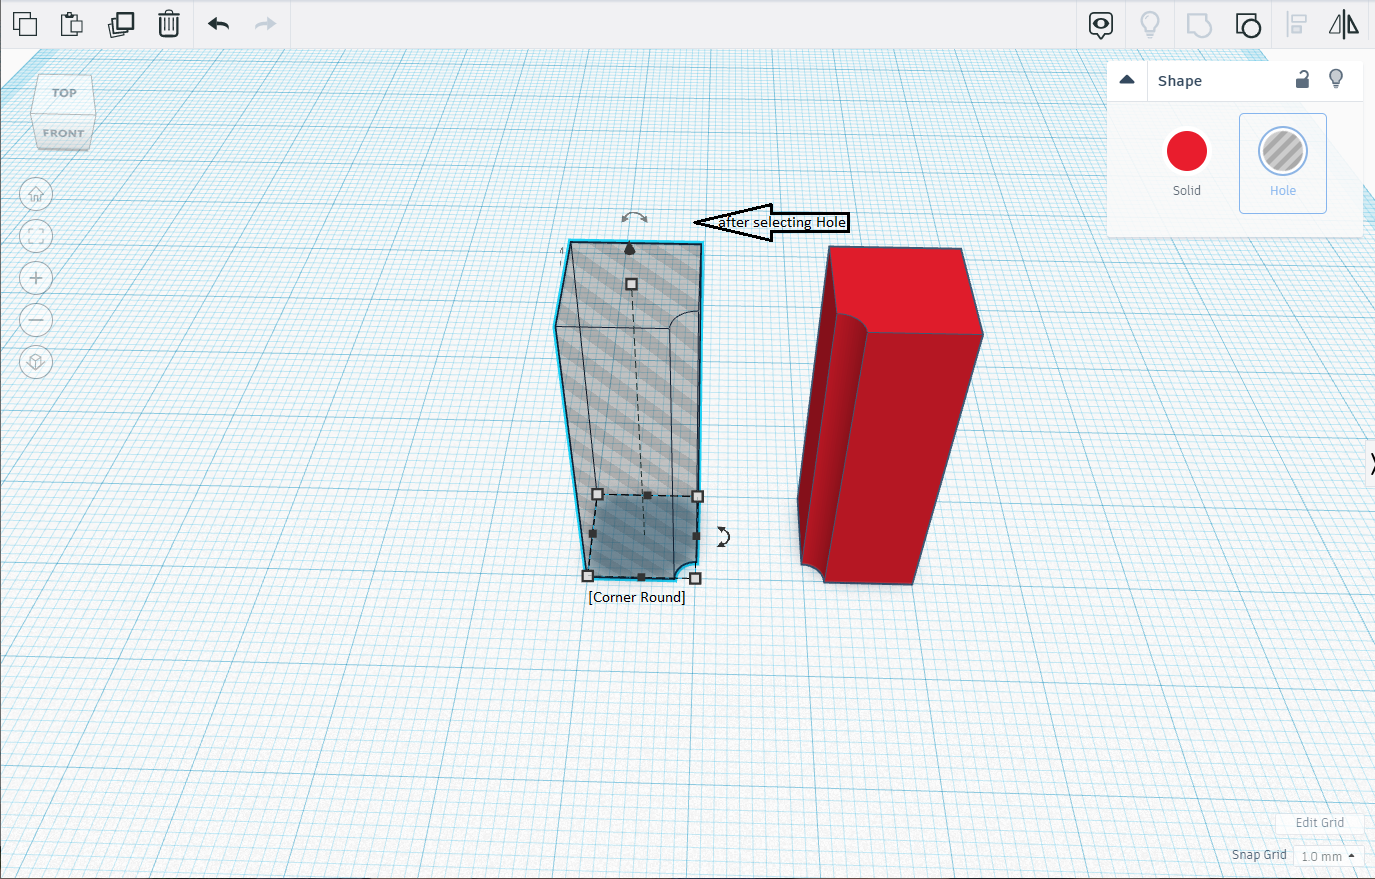
Task: Open the Notes speech-bubble tool
Action: [x=1101, y=25]
